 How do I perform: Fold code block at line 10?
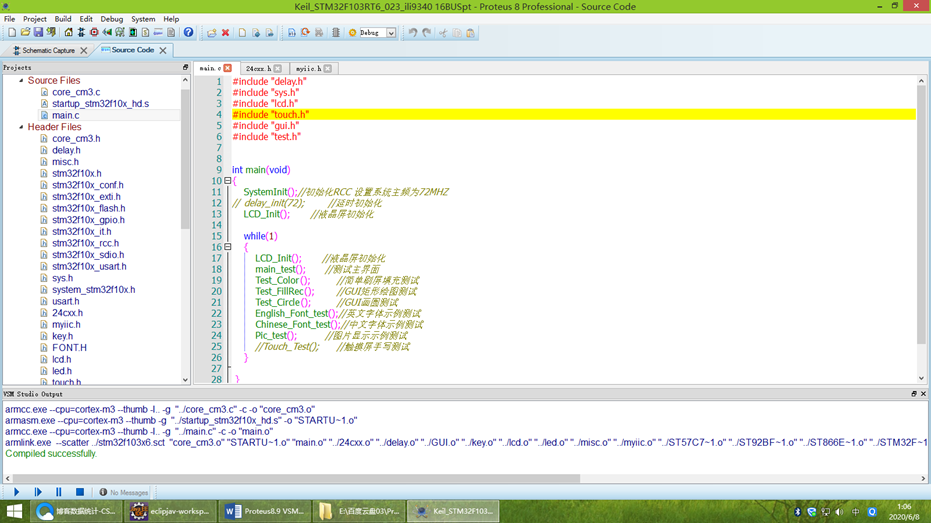click(227, 180)
